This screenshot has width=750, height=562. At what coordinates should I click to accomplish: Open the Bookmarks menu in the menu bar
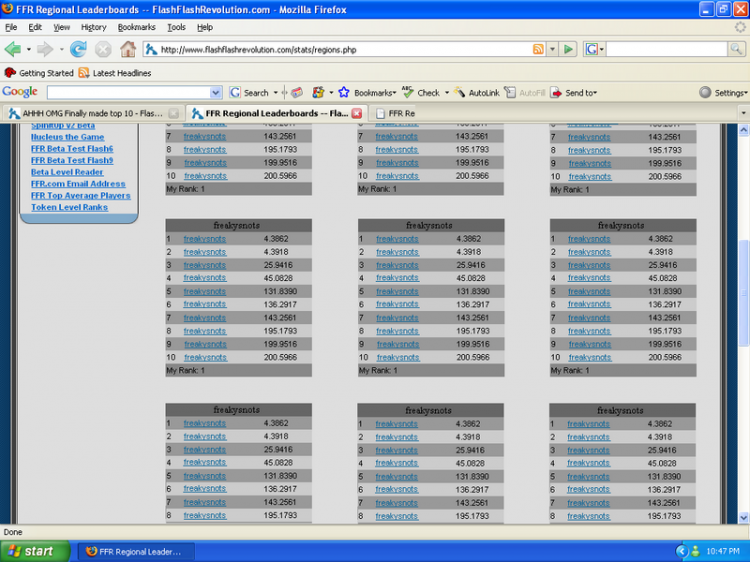[136, 27]
